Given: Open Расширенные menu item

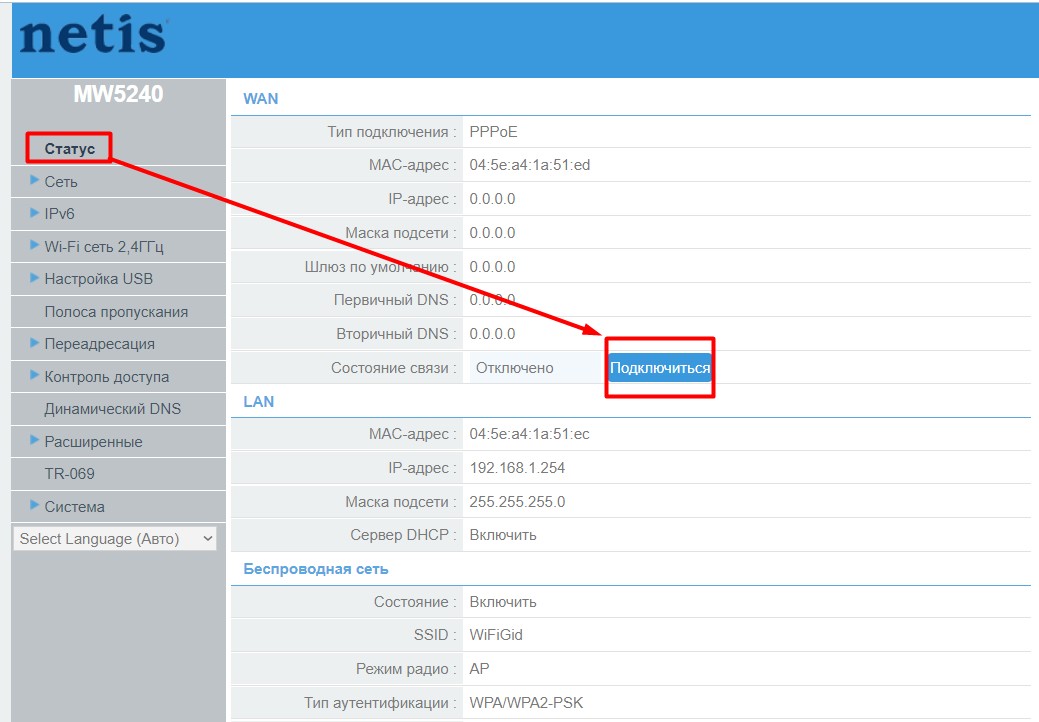Looking at the screenshot, I should click(x=93, y=442).
